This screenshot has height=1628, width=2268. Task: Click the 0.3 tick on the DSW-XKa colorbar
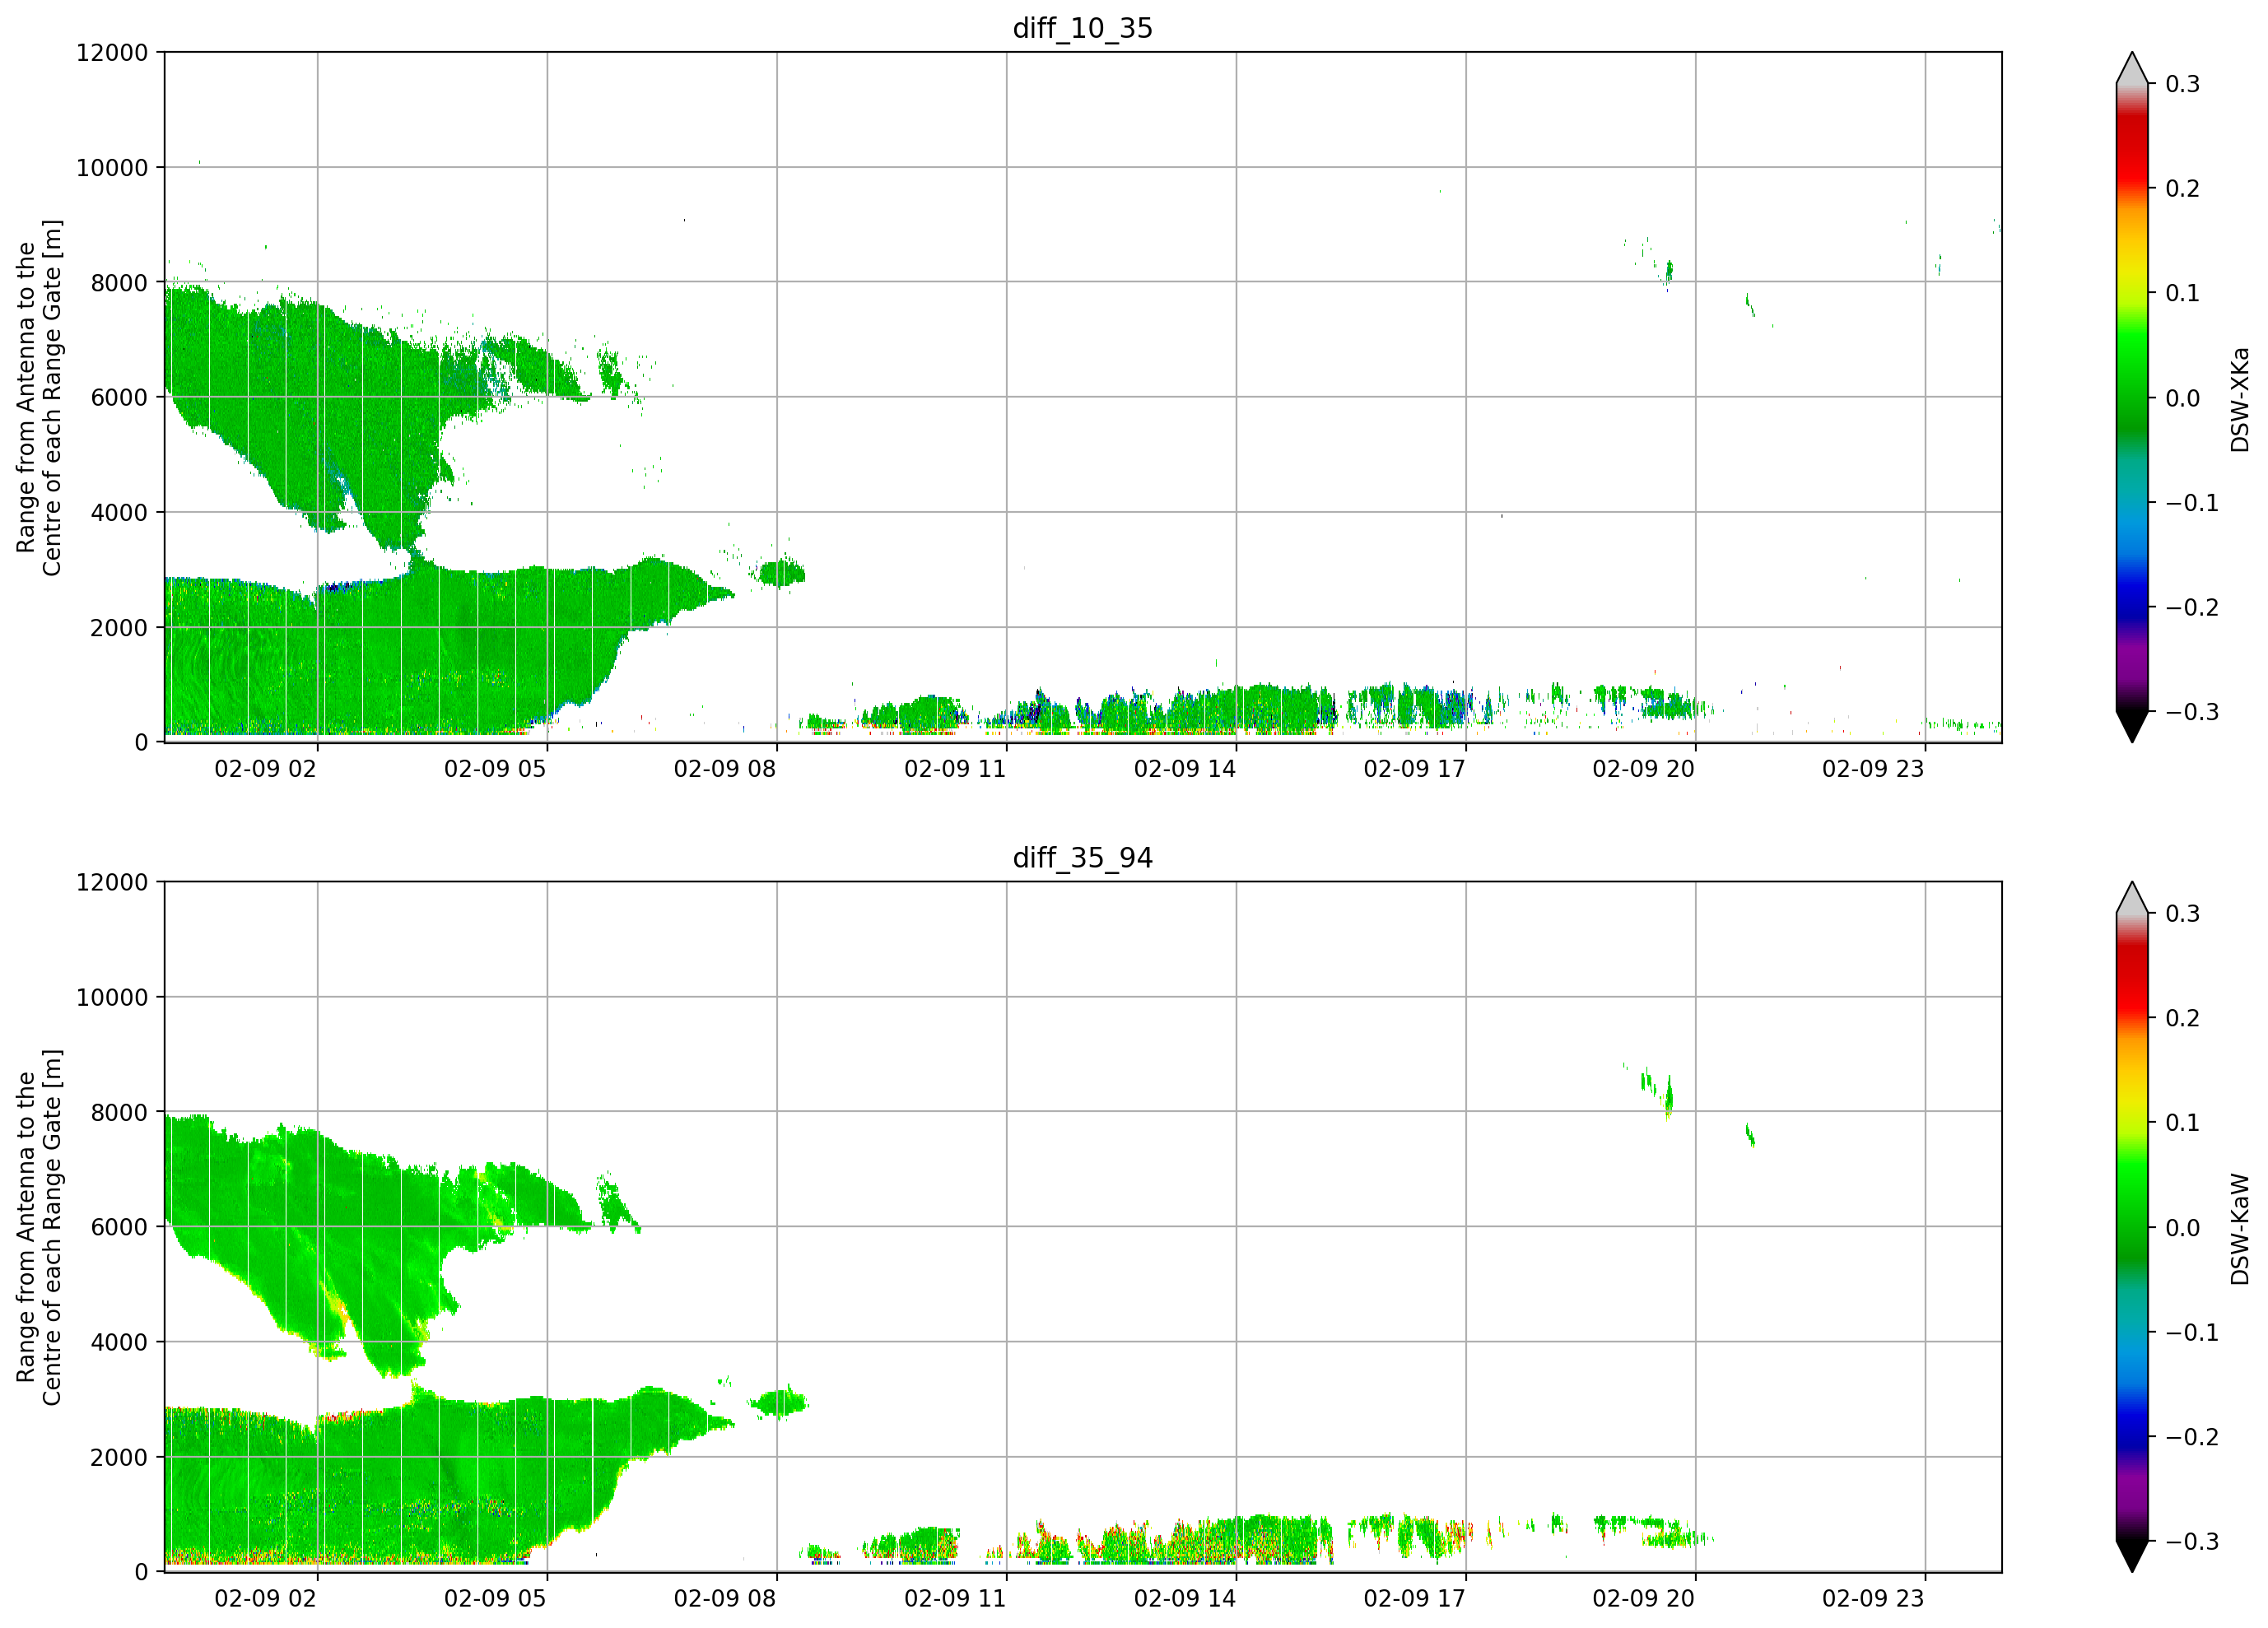pyautogui.click(x=2183, y=84)
